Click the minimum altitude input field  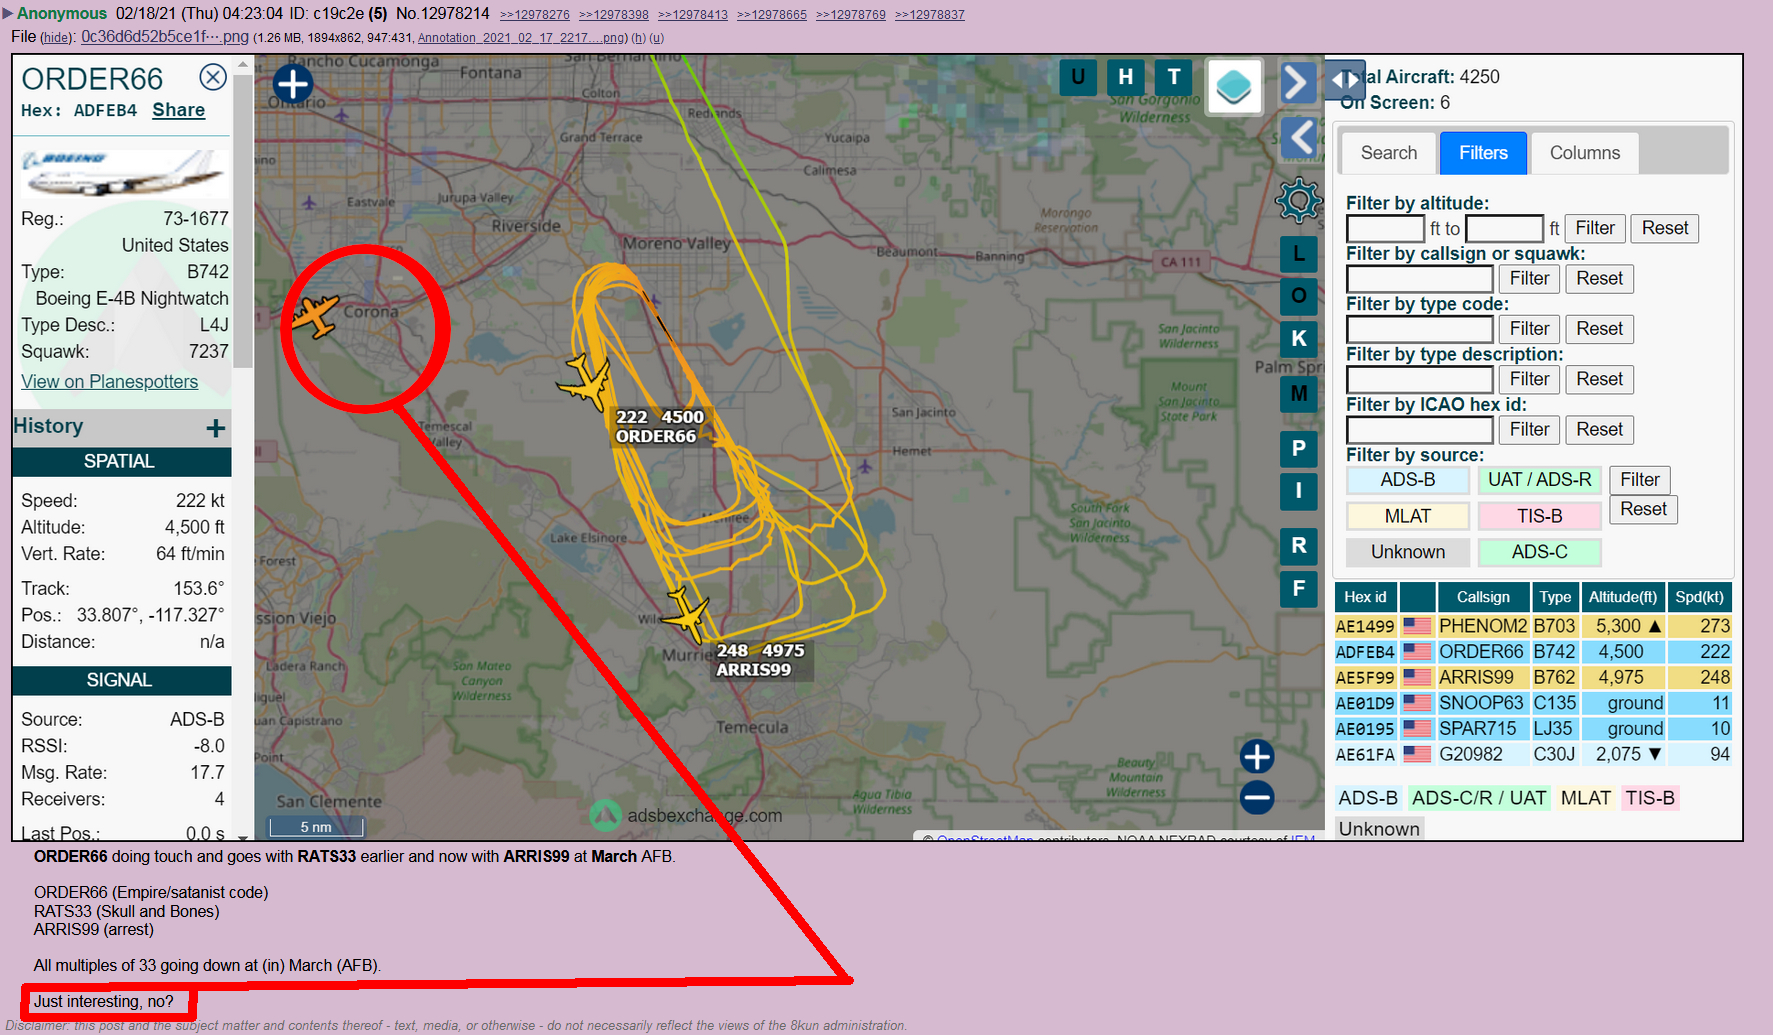tap(1385, 229)
